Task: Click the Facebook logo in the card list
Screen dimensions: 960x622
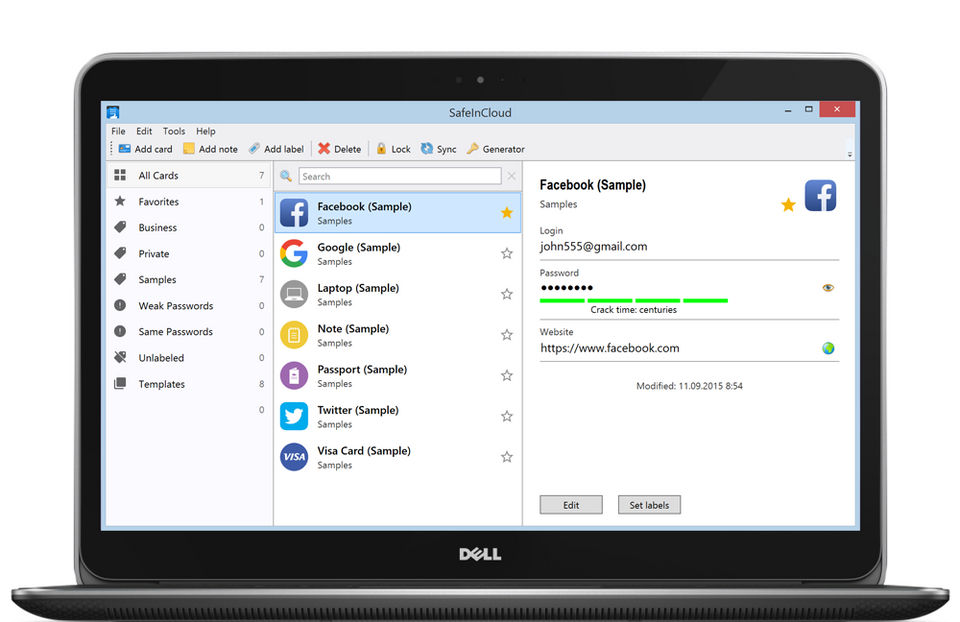Action: pos(294,213)
